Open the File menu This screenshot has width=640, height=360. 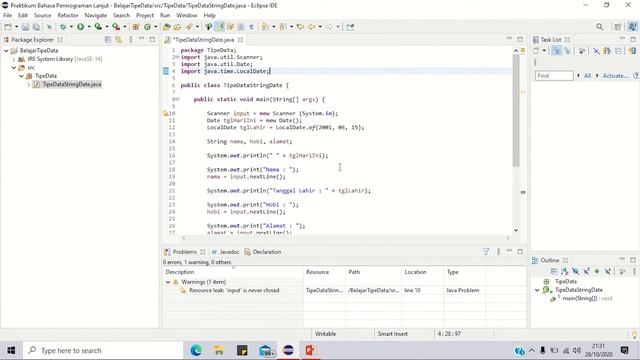[x=7, y=16]
